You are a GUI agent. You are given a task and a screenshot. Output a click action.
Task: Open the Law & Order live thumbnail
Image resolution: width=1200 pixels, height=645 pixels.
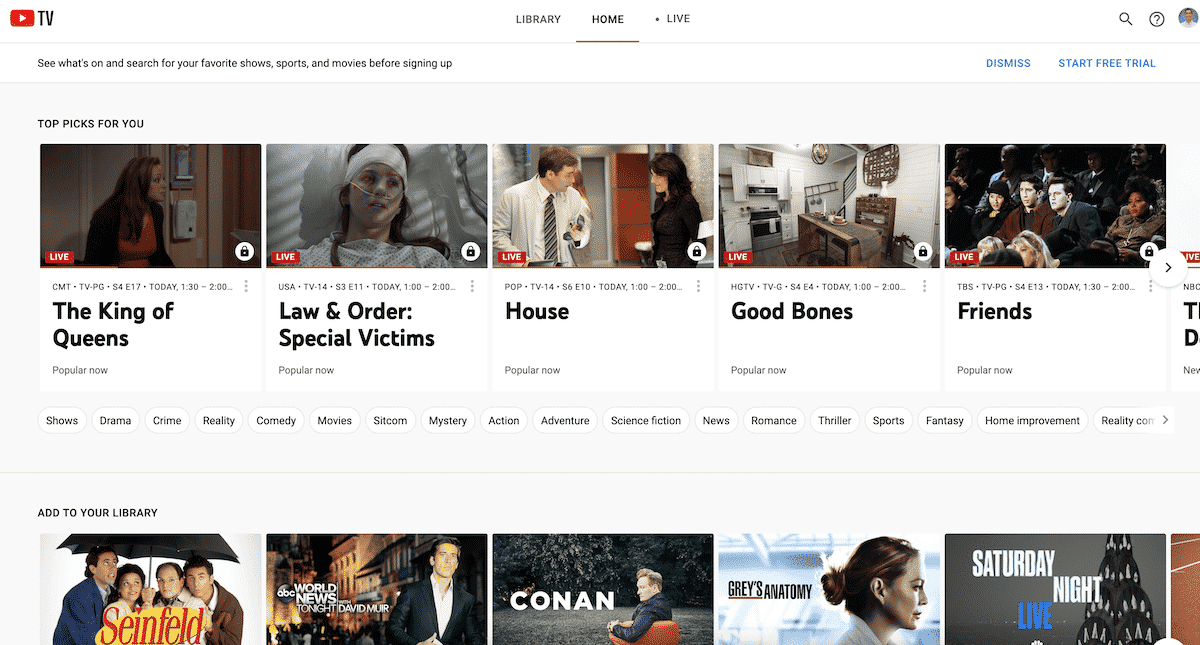click(377, 206)
